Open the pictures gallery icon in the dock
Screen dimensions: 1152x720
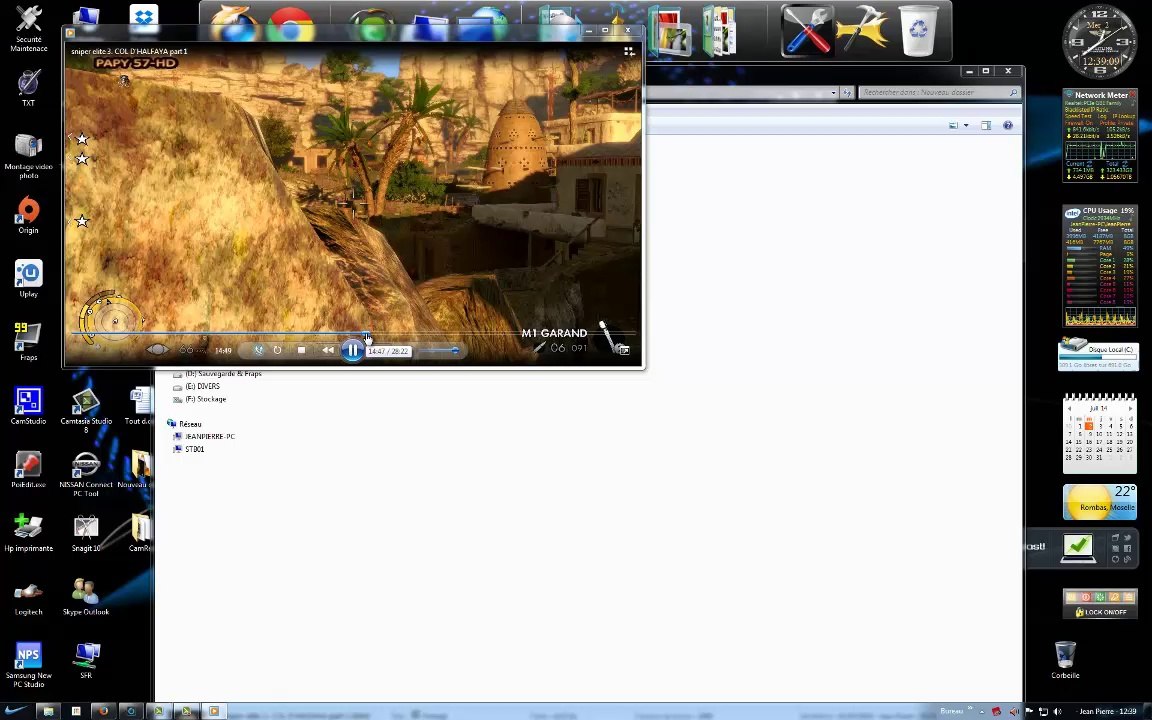coord(669,31)
